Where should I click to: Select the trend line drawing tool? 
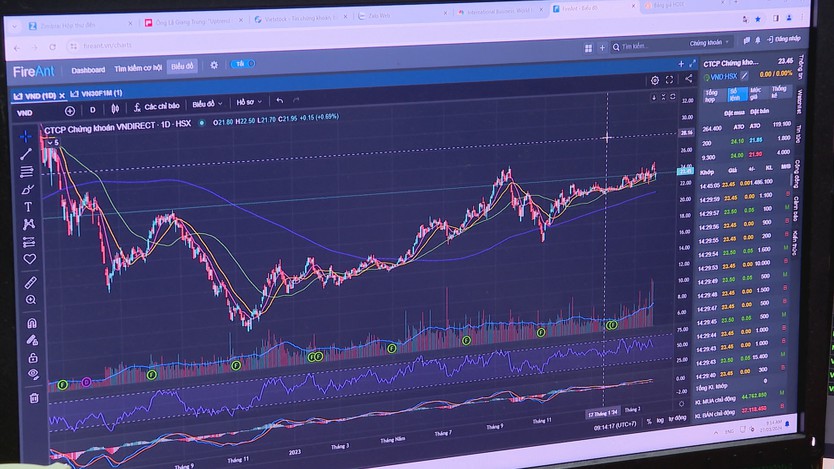click(26, 154)
